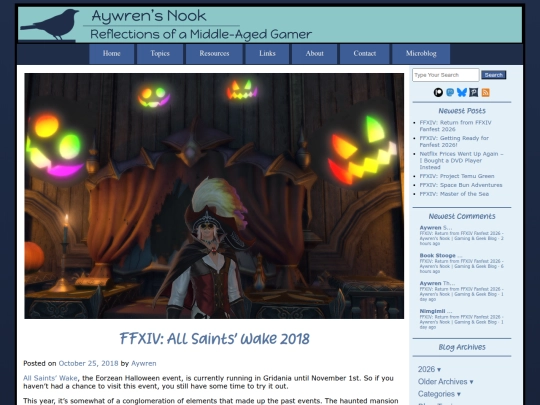Open post 'FFXIV: Return from FFXIV Fanfest 2026'
Viewport: 540px width, 405px height.
click(455, 126)
